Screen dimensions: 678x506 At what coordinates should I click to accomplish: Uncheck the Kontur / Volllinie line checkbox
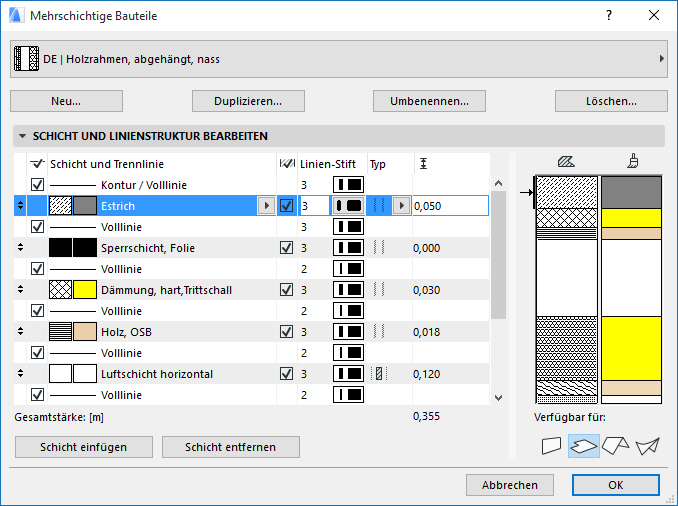click(x=38, y=185)
